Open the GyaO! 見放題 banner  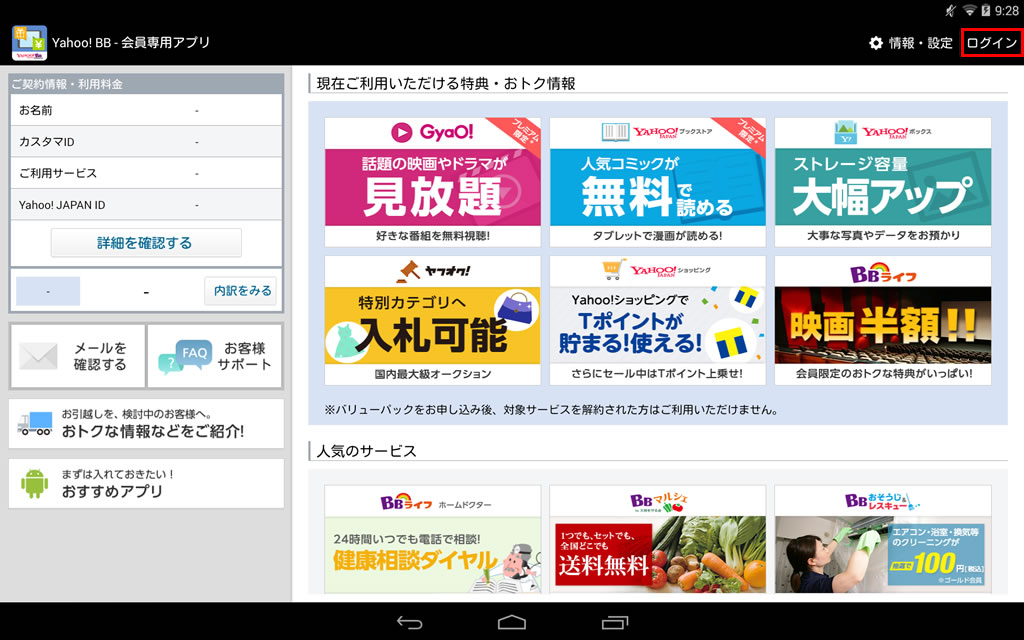[x=432, y=182]
